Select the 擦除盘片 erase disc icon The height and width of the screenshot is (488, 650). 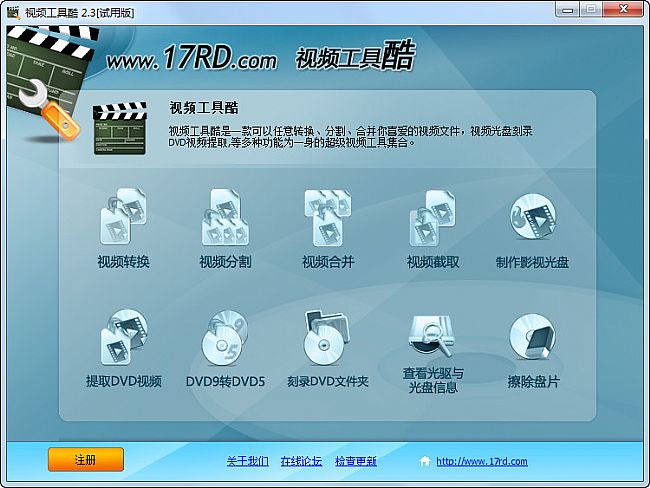pyautogui.click(x=533, y=337)
